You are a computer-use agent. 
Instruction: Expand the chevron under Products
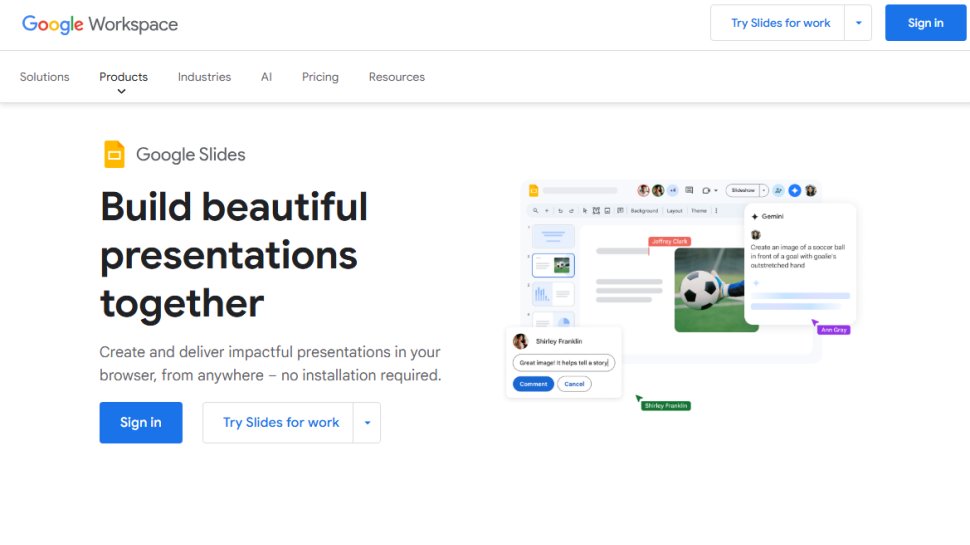click(x=121, y=92)
